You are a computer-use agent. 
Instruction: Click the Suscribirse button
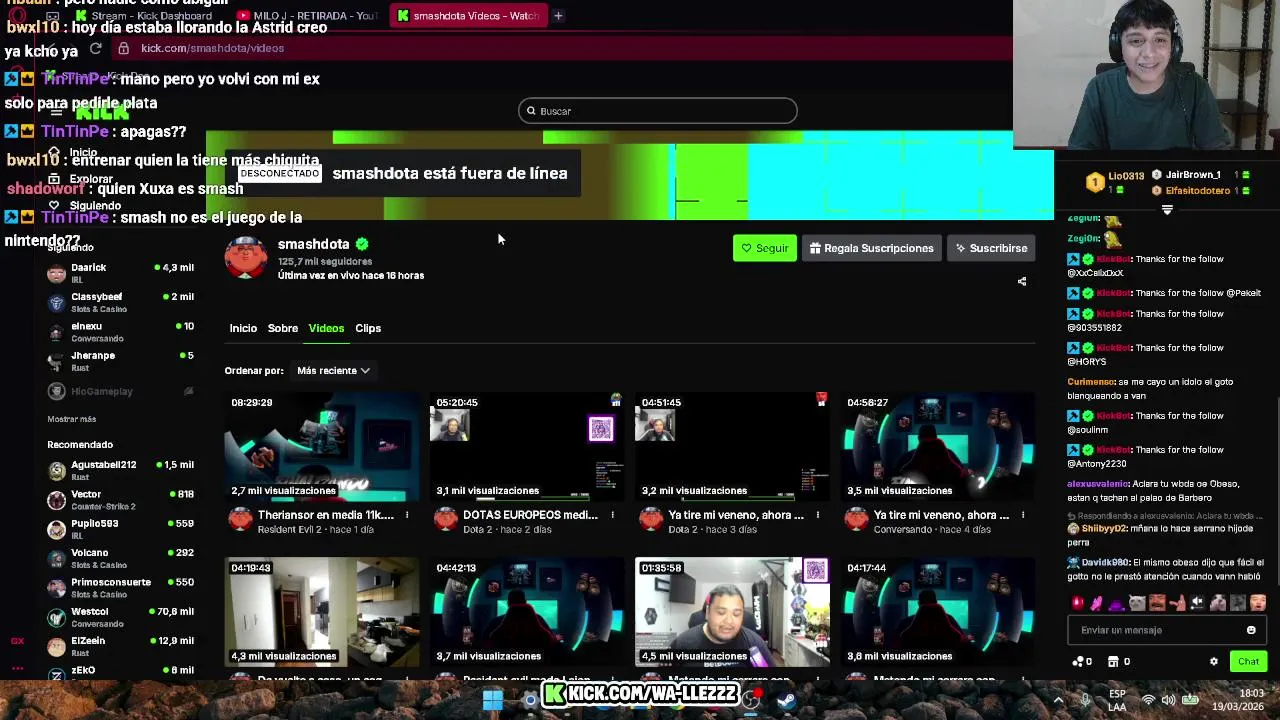tap(991, 248)
